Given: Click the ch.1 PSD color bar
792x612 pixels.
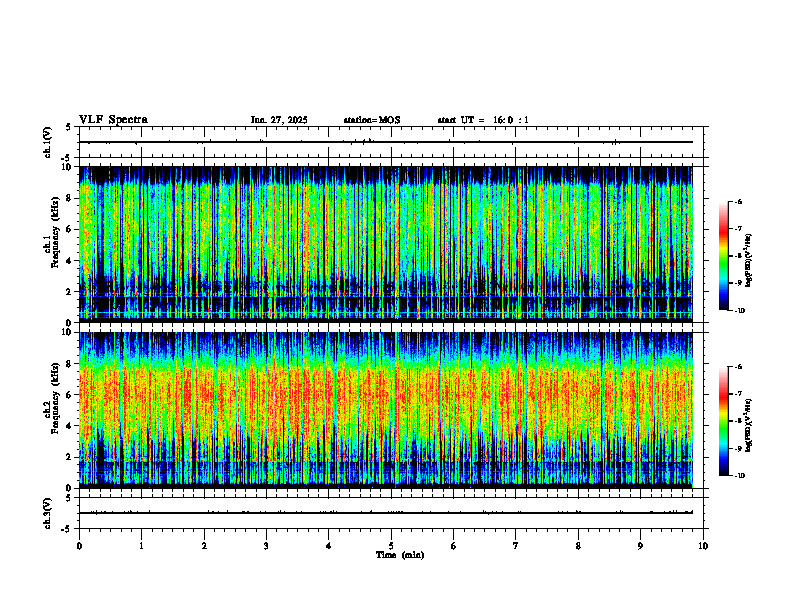Looking at the screenshot, I should click(723, 256).
